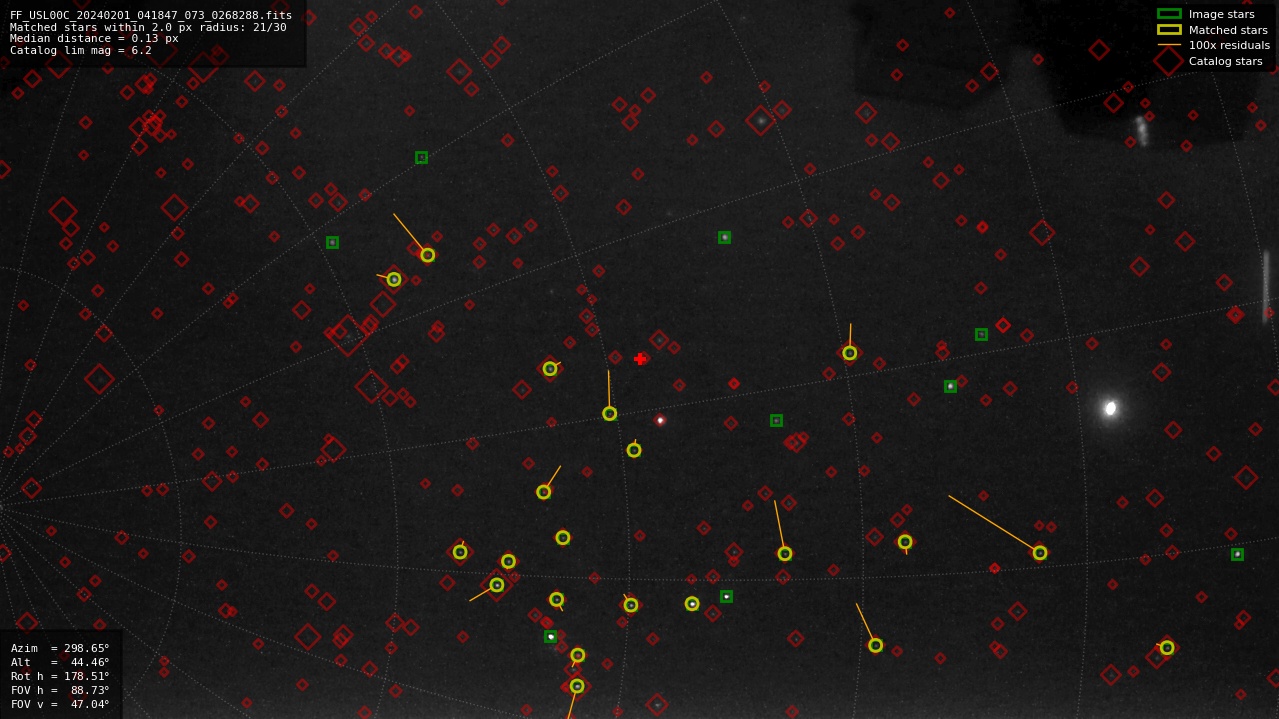Click the 'FOV v = 47.04°' readout
This screenshot has width=1279, height=719.
tap(60, 704)
